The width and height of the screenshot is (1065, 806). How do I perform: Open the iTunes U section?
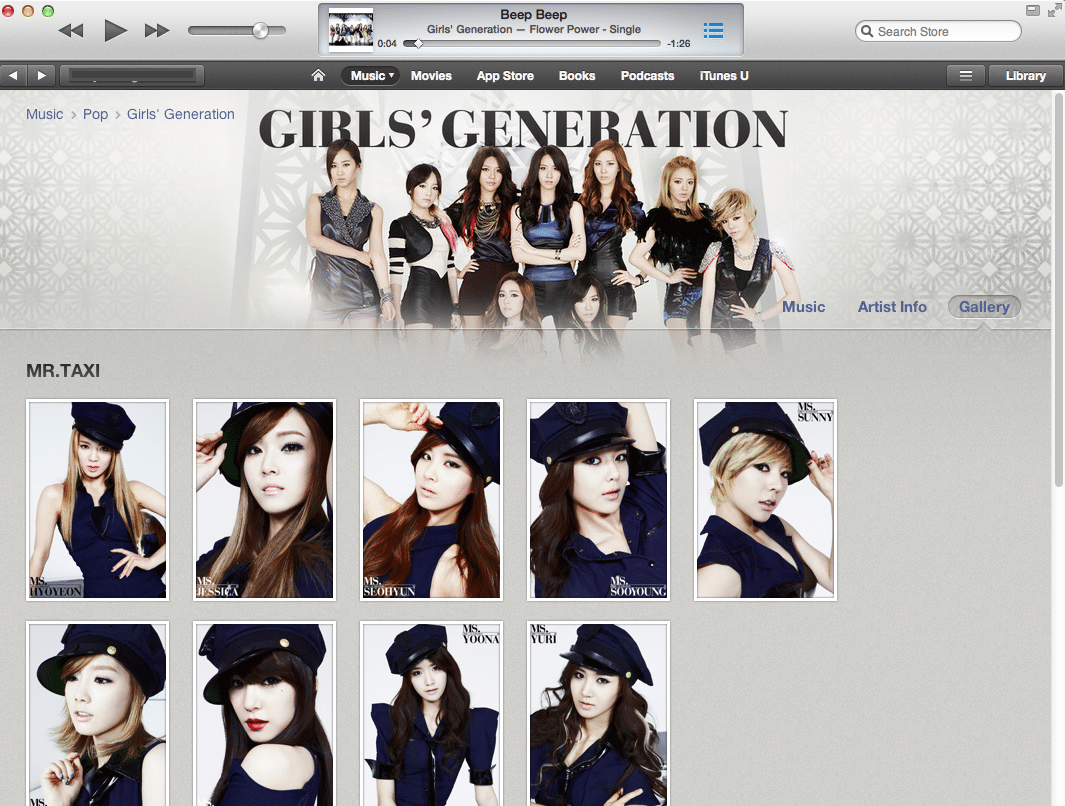click(724, 76)
